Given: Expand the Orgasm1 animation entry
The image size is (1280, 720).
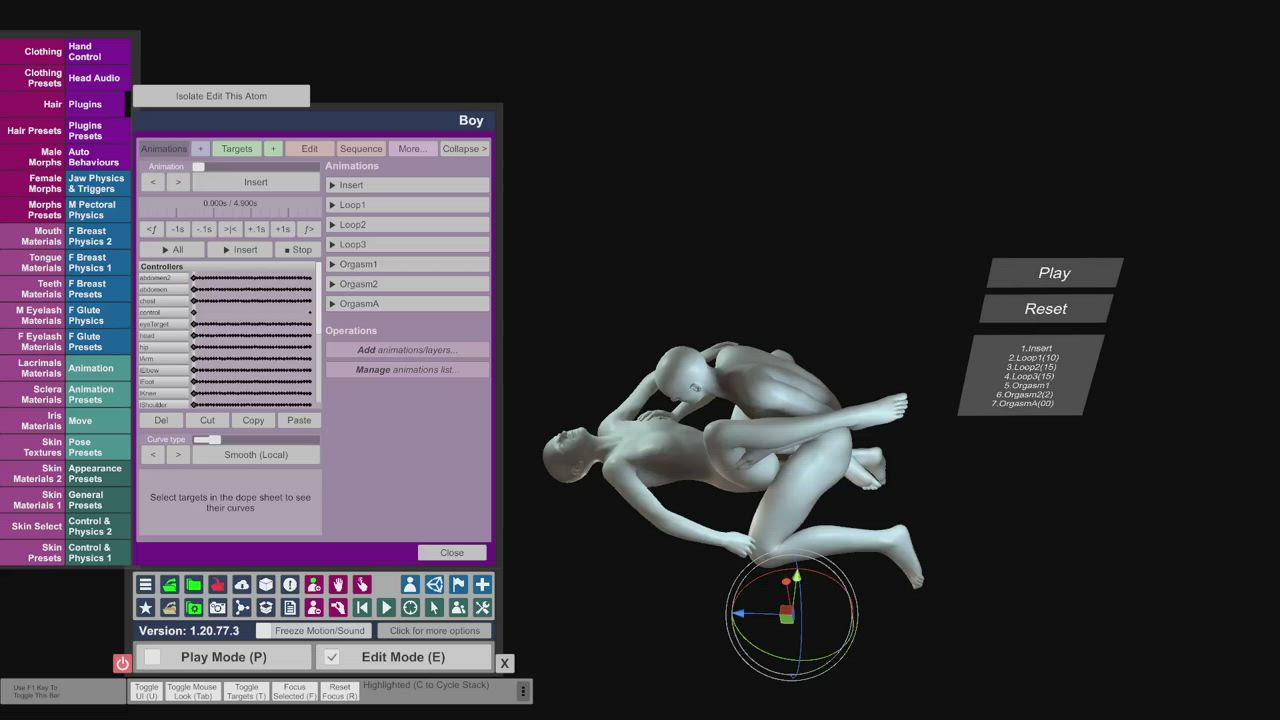Looking at the screenshot, I should tap(408, 264).
